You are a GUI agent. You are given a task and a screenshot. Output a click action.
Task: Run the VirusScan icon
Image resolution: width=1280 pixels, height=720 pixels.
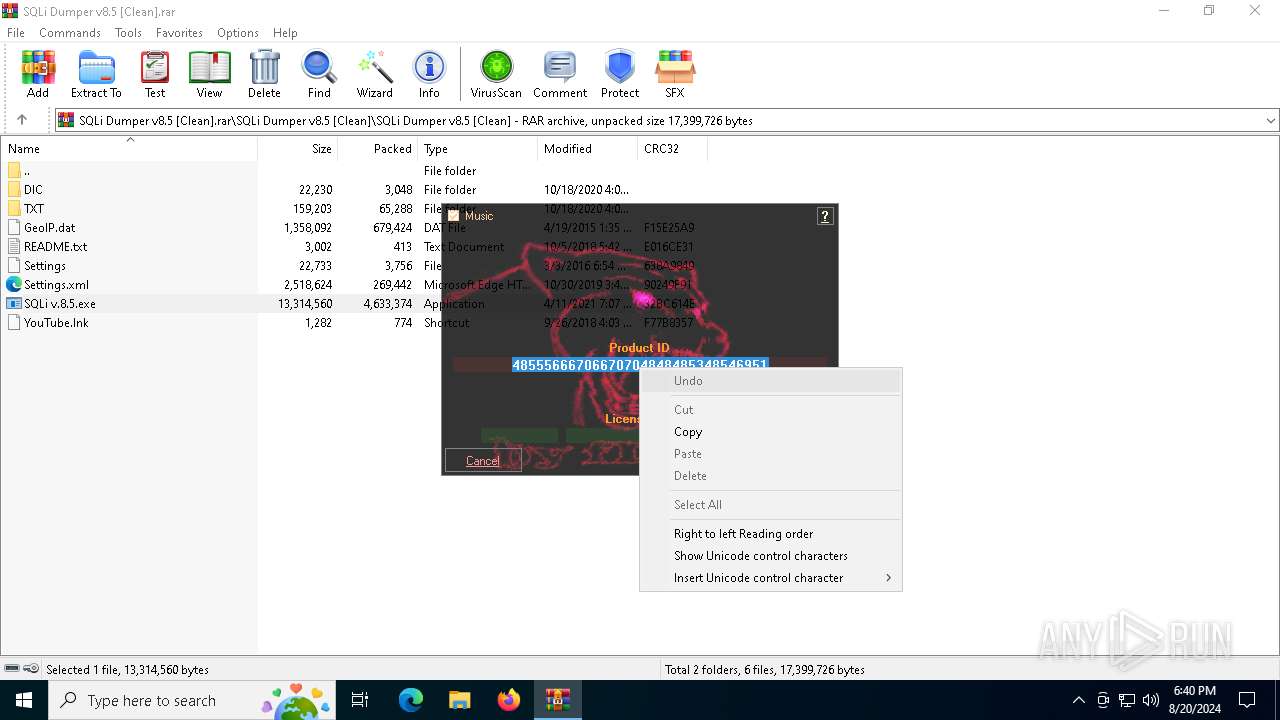coord(496,75)
